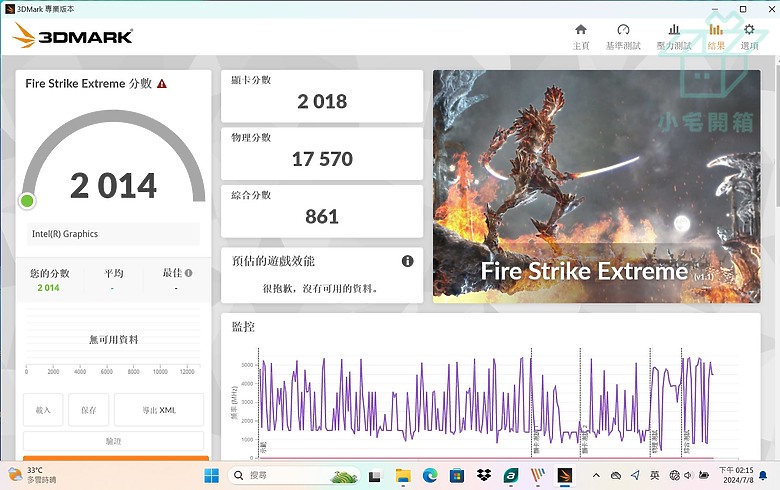Open the 選項 options section

[x=749, y=37]
